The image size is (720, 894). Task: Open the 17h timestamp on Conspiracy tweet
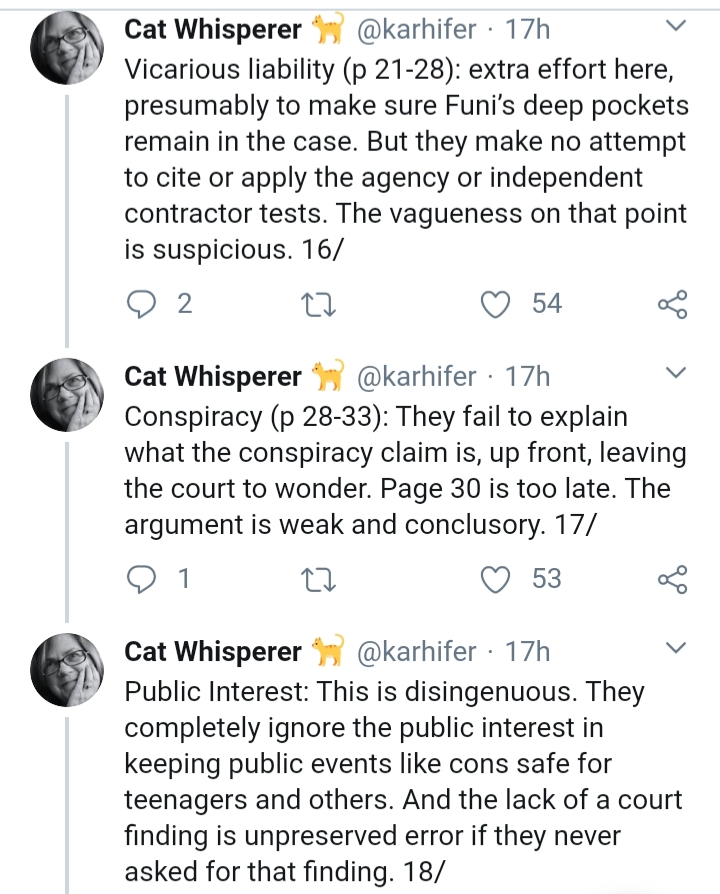pyautogui.click(x=527, y=377)
